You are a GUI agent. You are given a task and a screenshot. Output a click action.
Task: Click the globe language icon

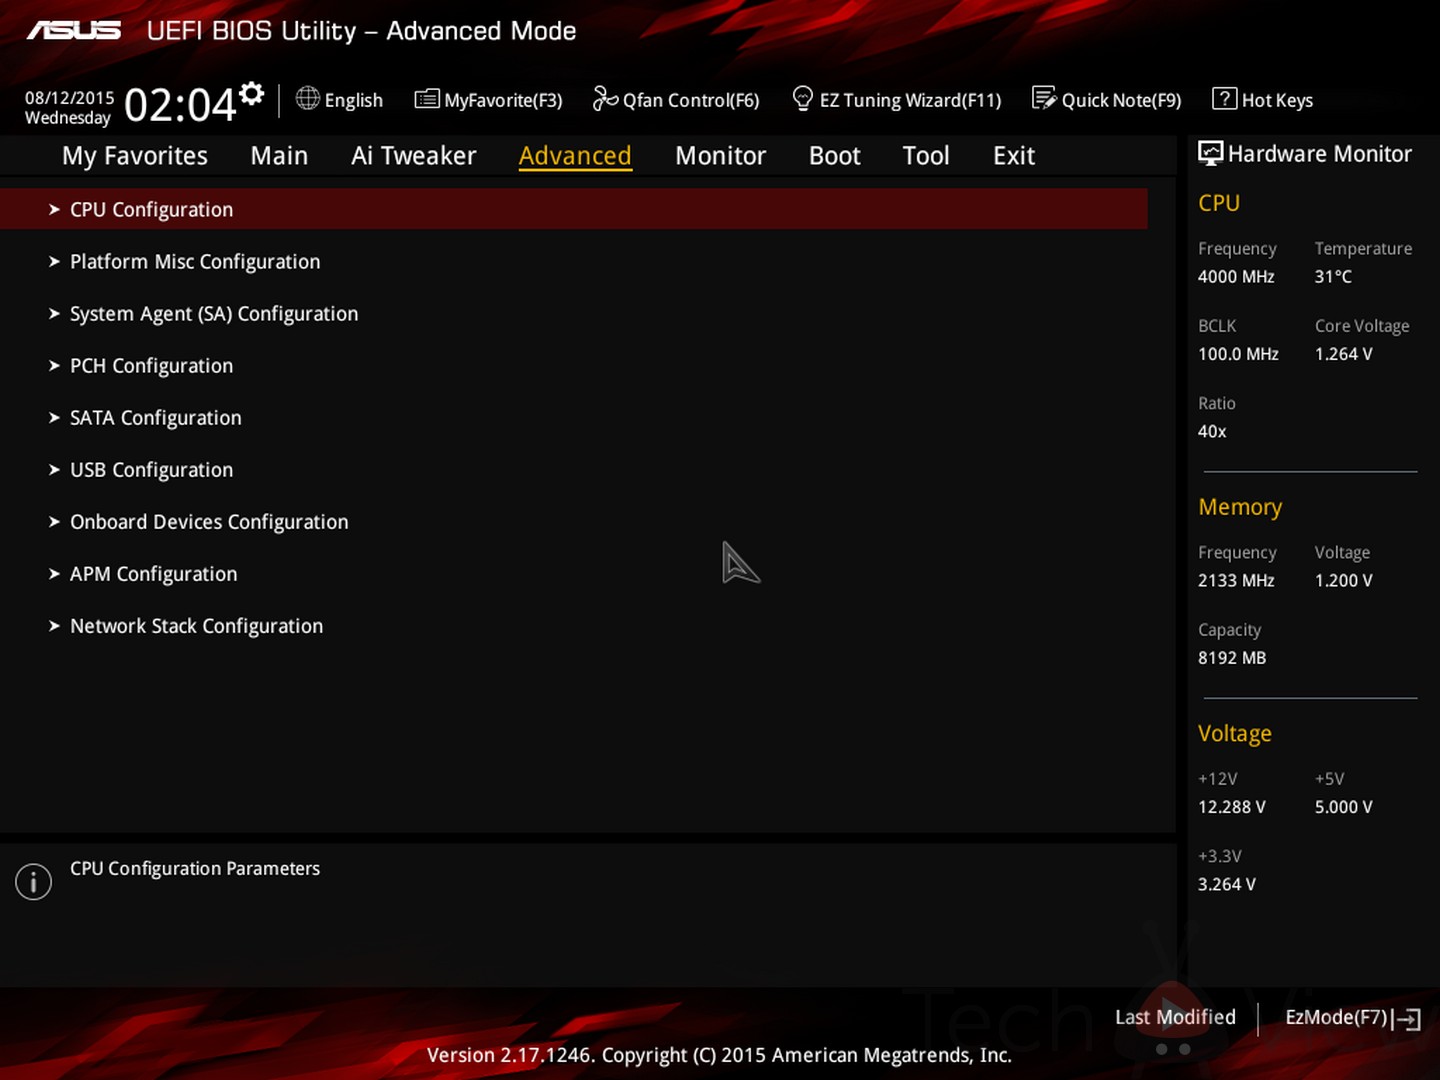(x=308, y=98)
